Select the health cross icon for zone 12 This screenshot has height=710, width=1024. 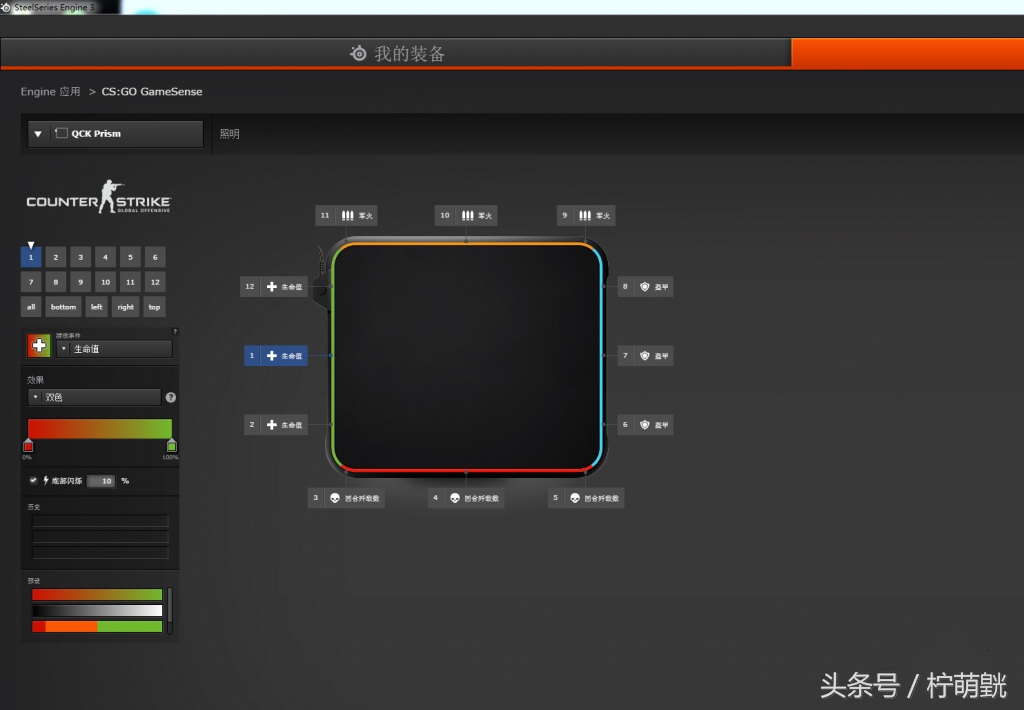[270, 286]
